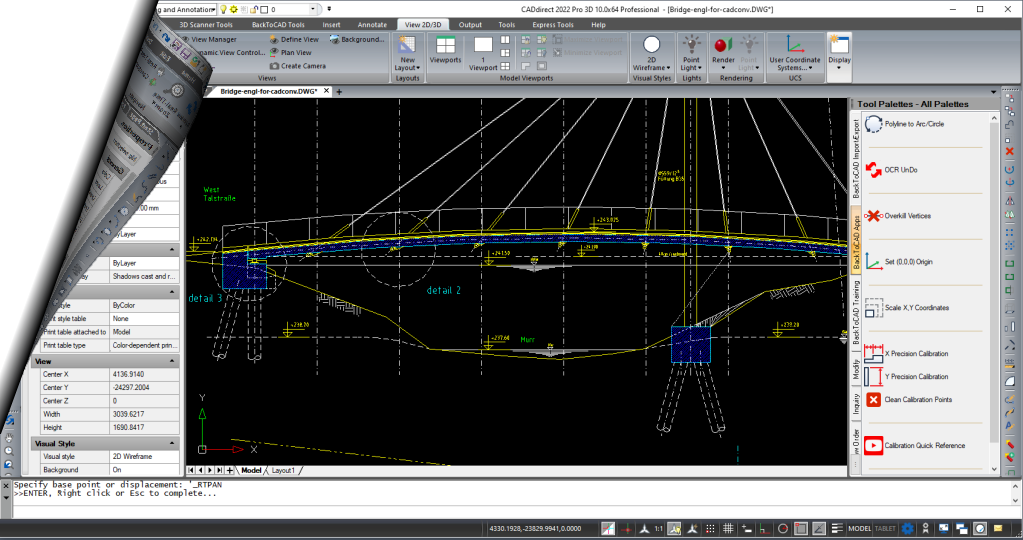Expand the Render dropdown arrow
Viewport: 1023px width, 540px height.
coord(723,68)
